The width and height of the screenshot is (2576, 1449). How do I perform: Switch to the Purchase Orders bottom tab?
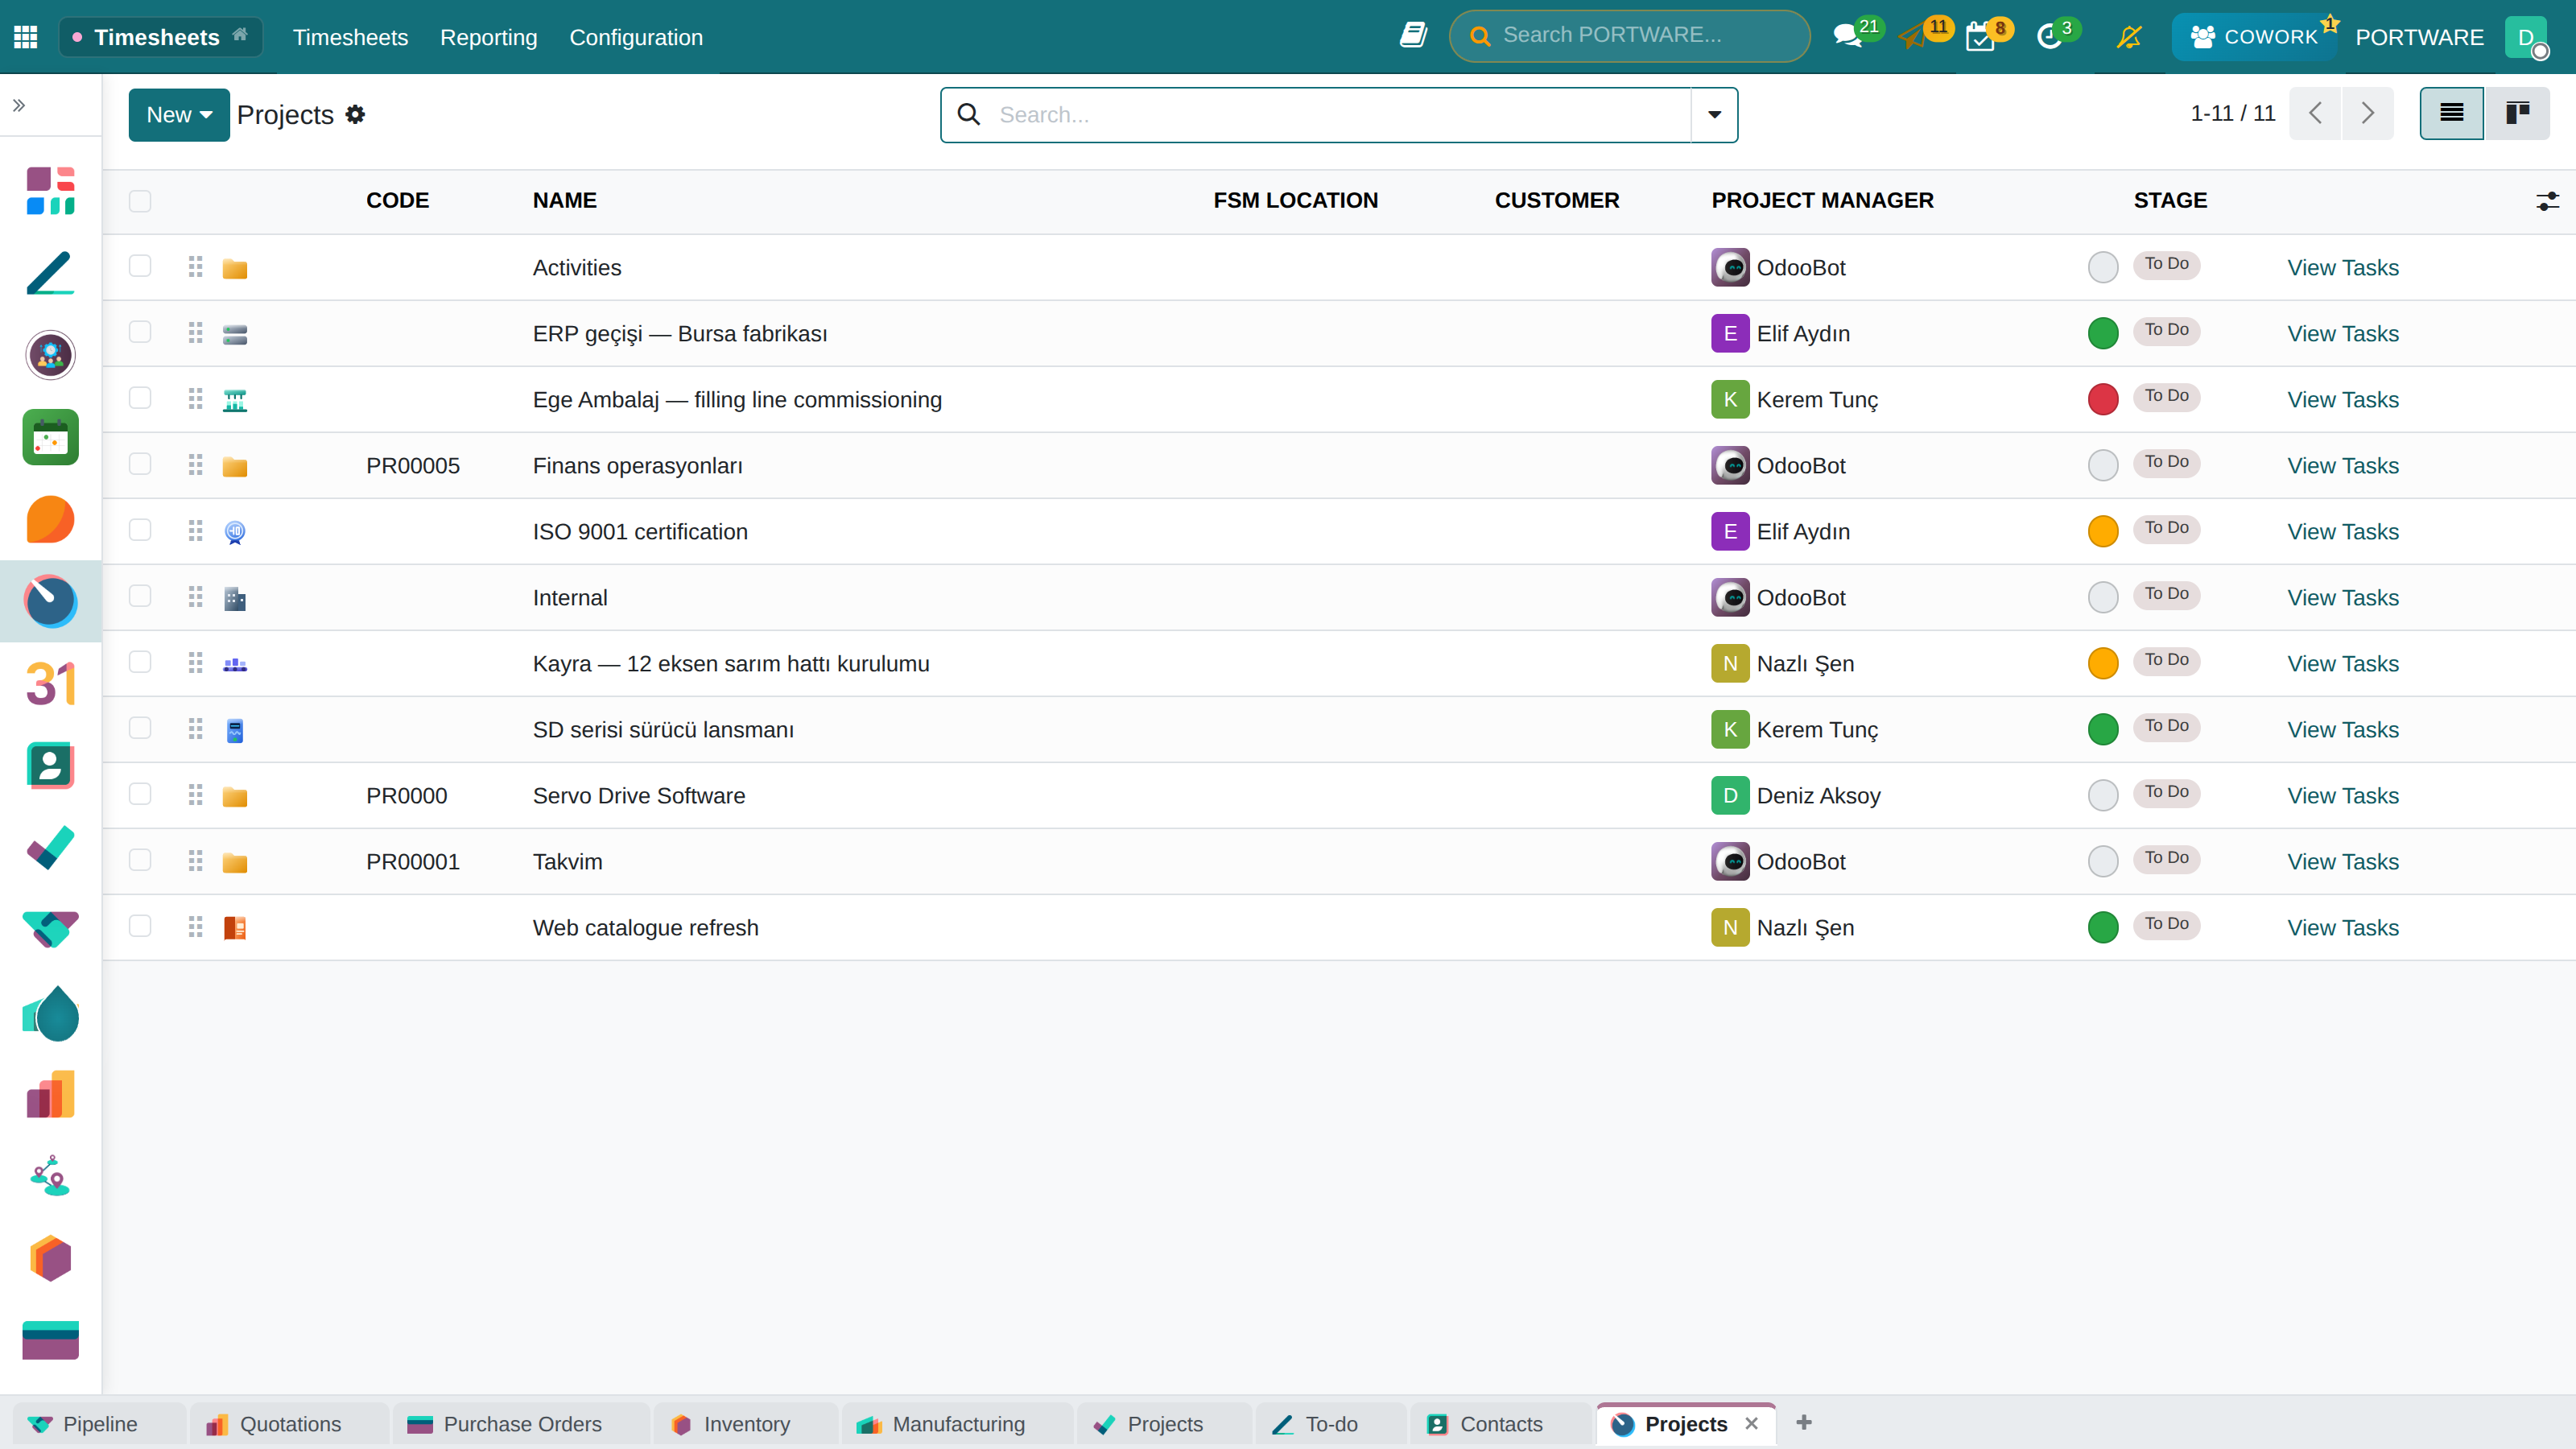pos(521,1424)
